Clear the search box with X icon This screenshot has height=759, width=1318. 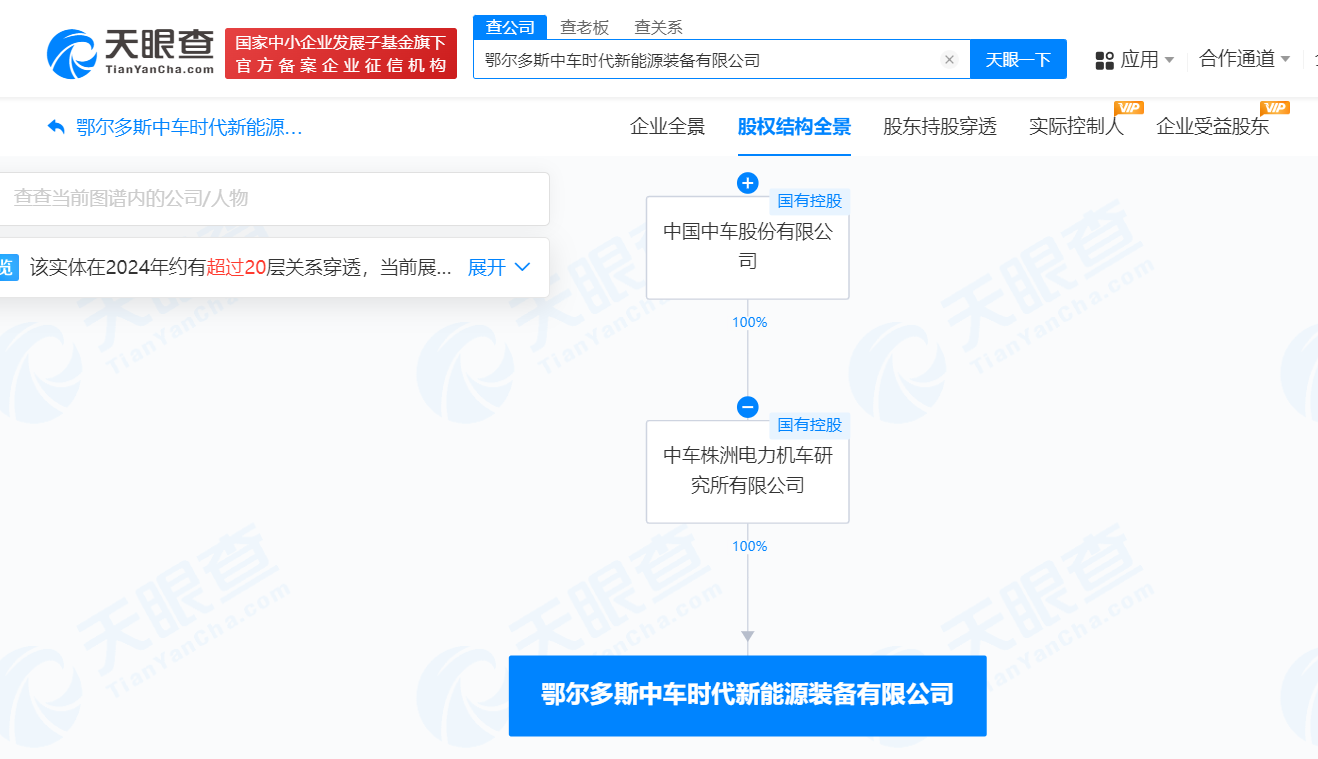949,60
